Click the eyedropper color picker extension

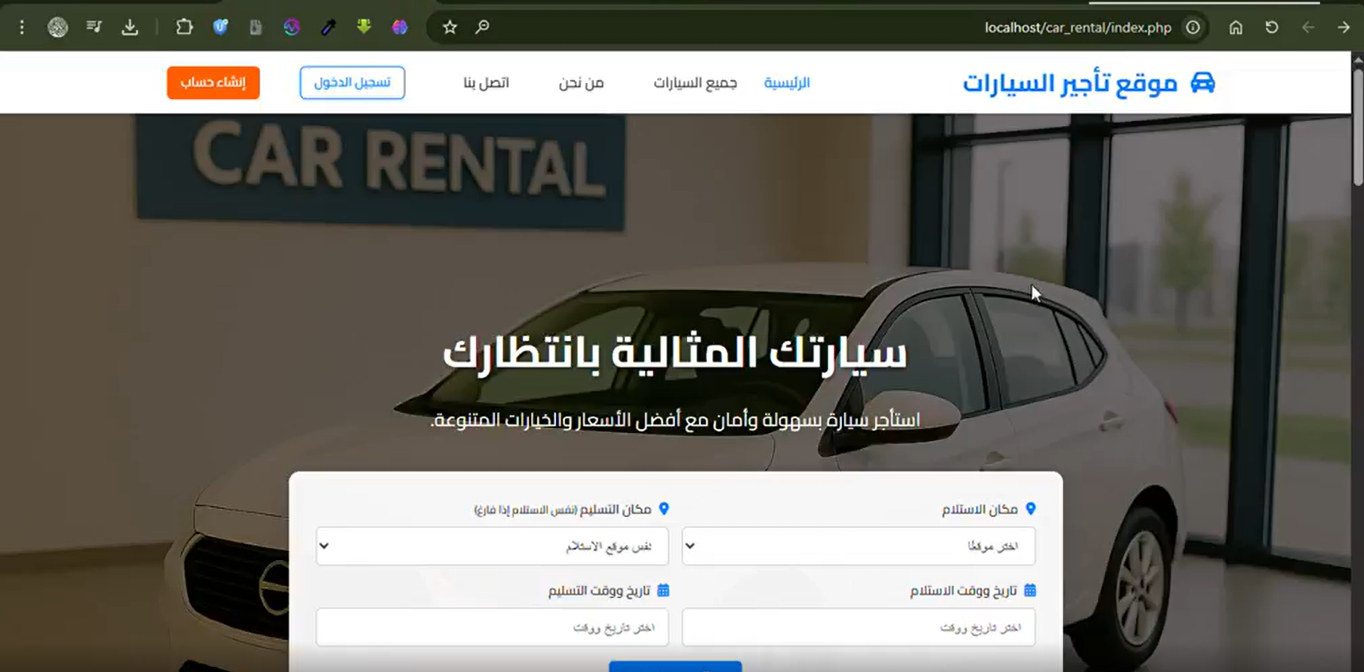point(328,27)
